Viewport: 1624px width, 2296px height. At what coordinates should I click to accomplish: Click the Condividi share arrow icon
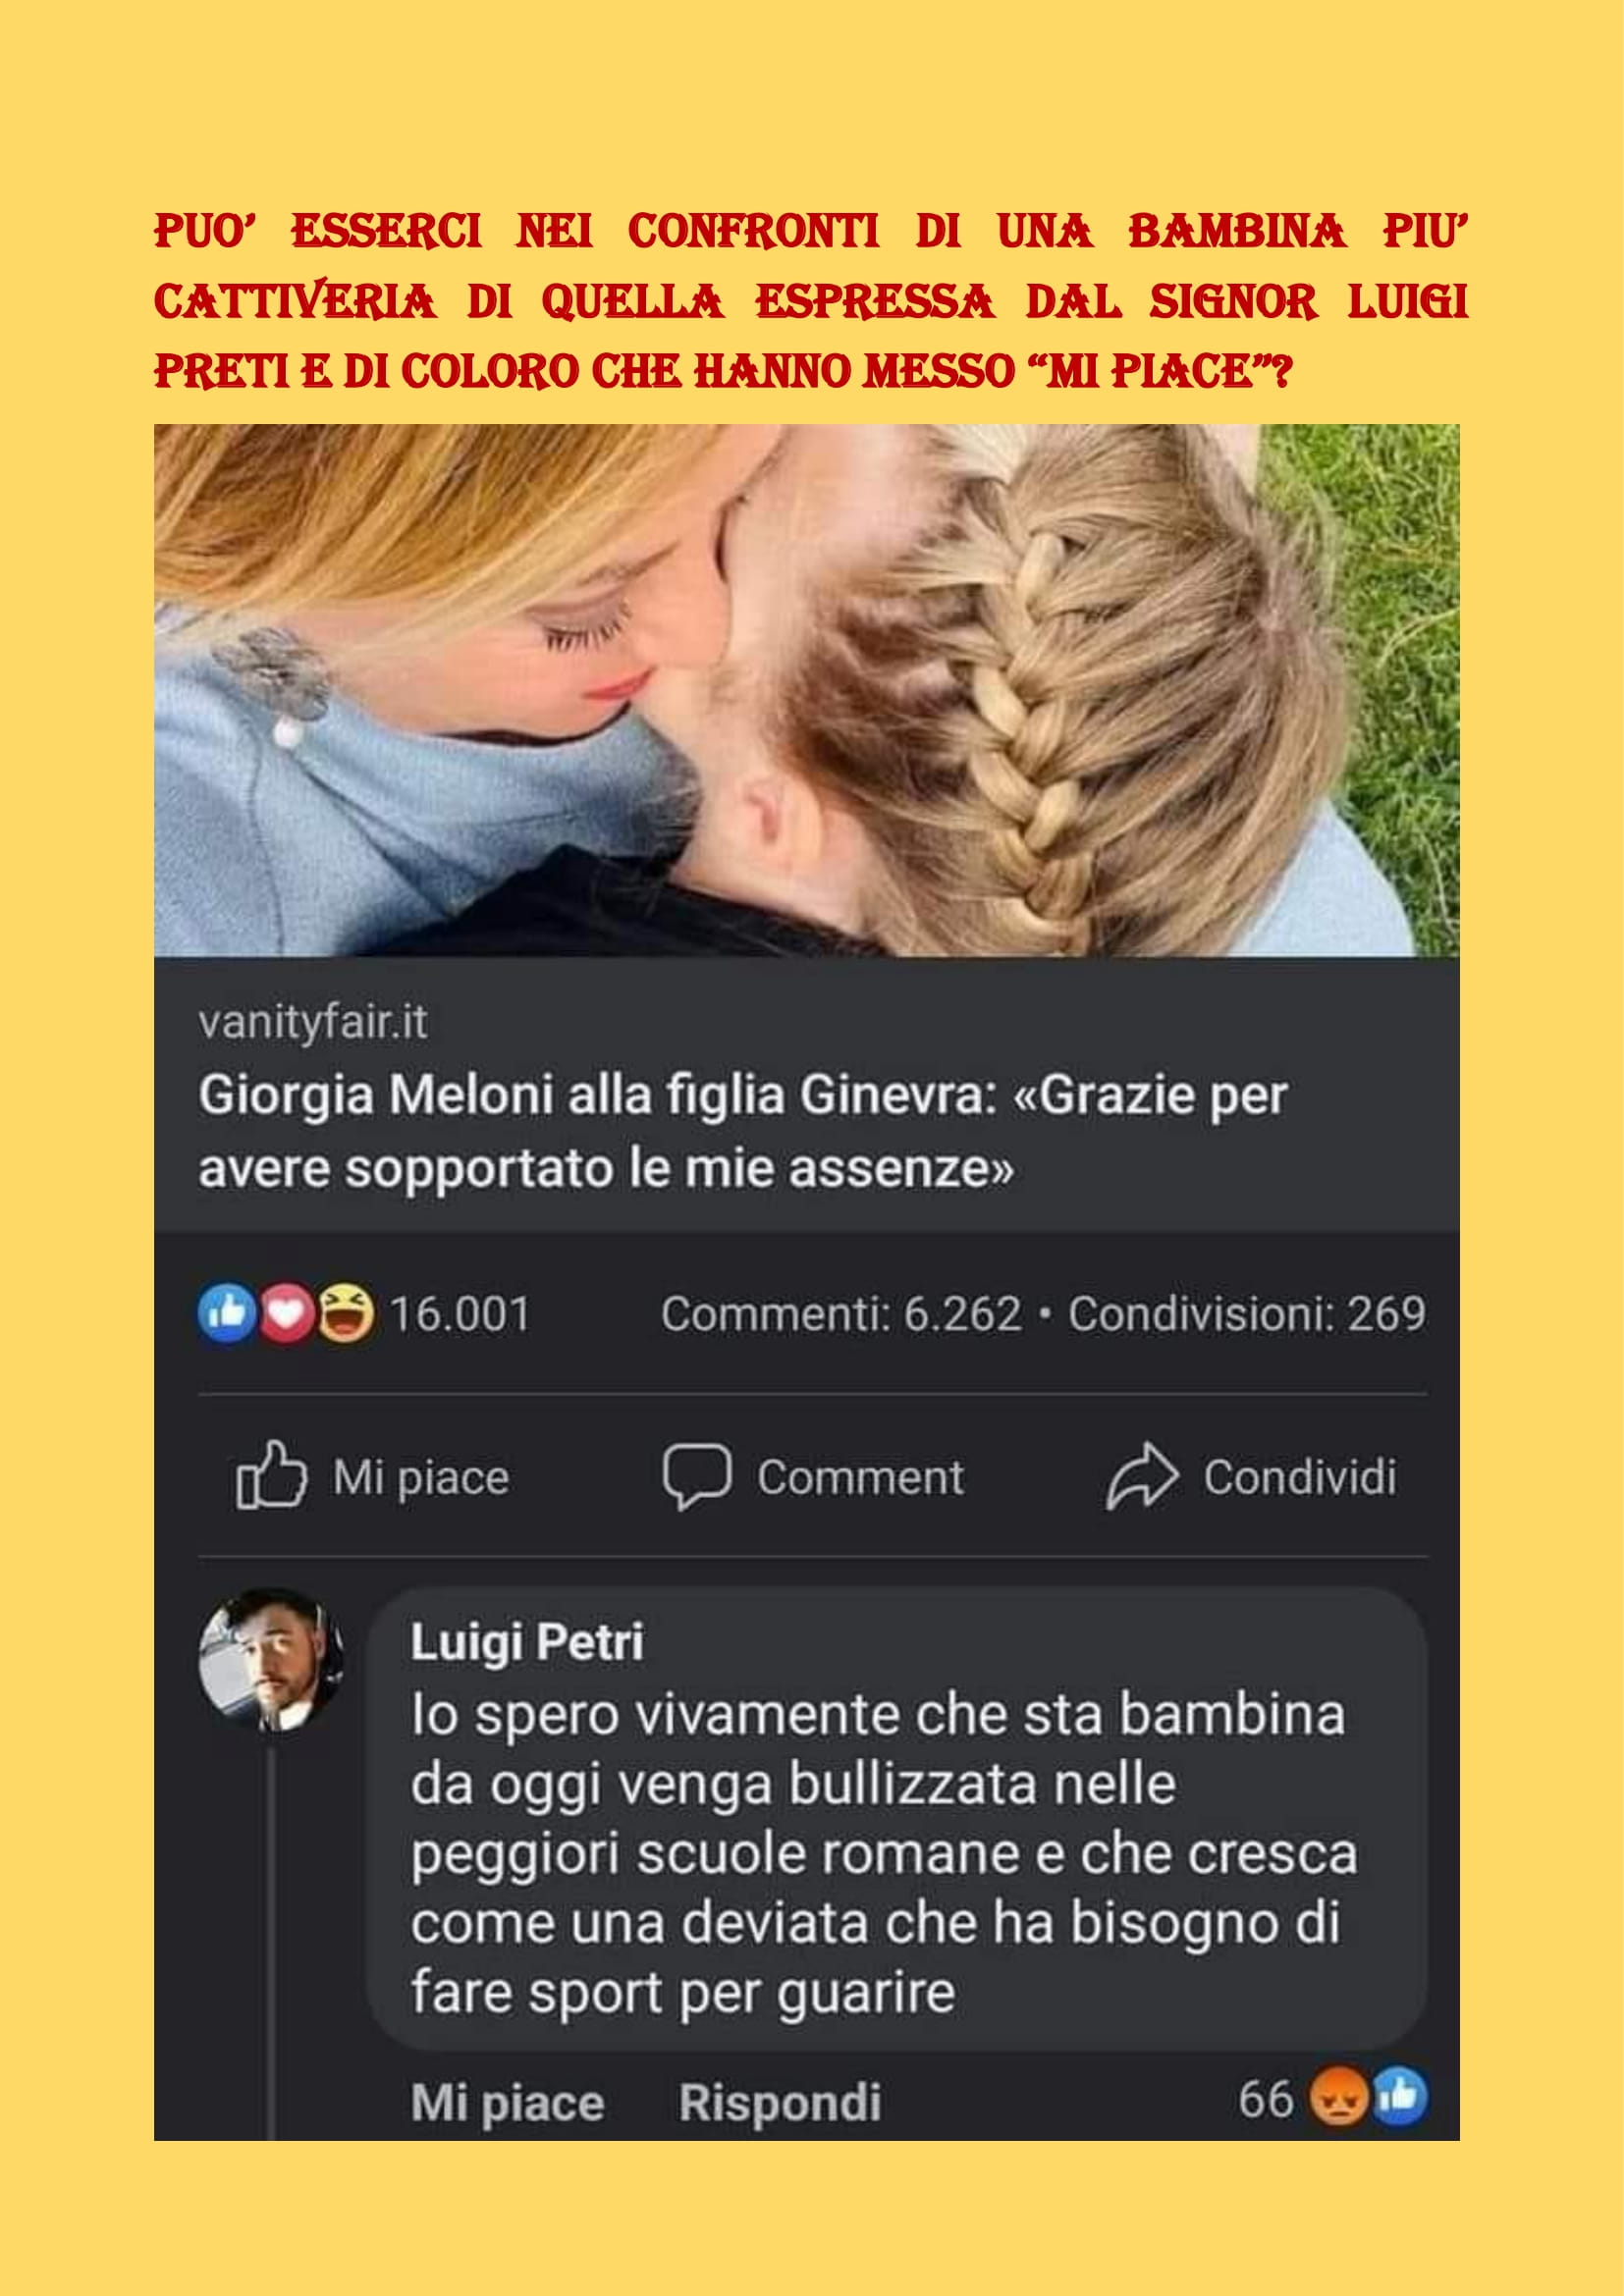click(x=1142, y=1476)
